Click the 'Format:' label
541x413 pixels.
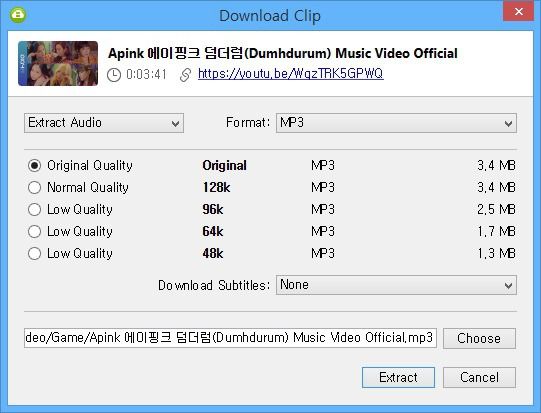coord(248,122)
